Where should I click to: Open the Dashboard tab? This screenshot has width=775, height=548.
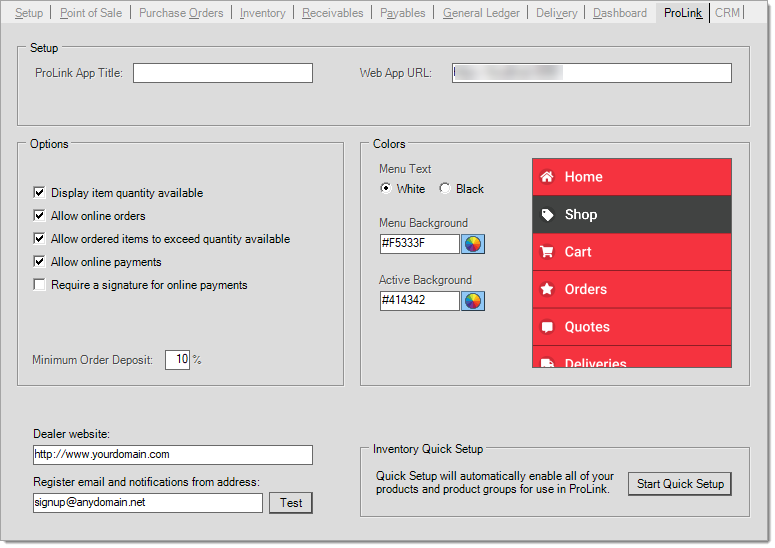click(x=620, y=13)
